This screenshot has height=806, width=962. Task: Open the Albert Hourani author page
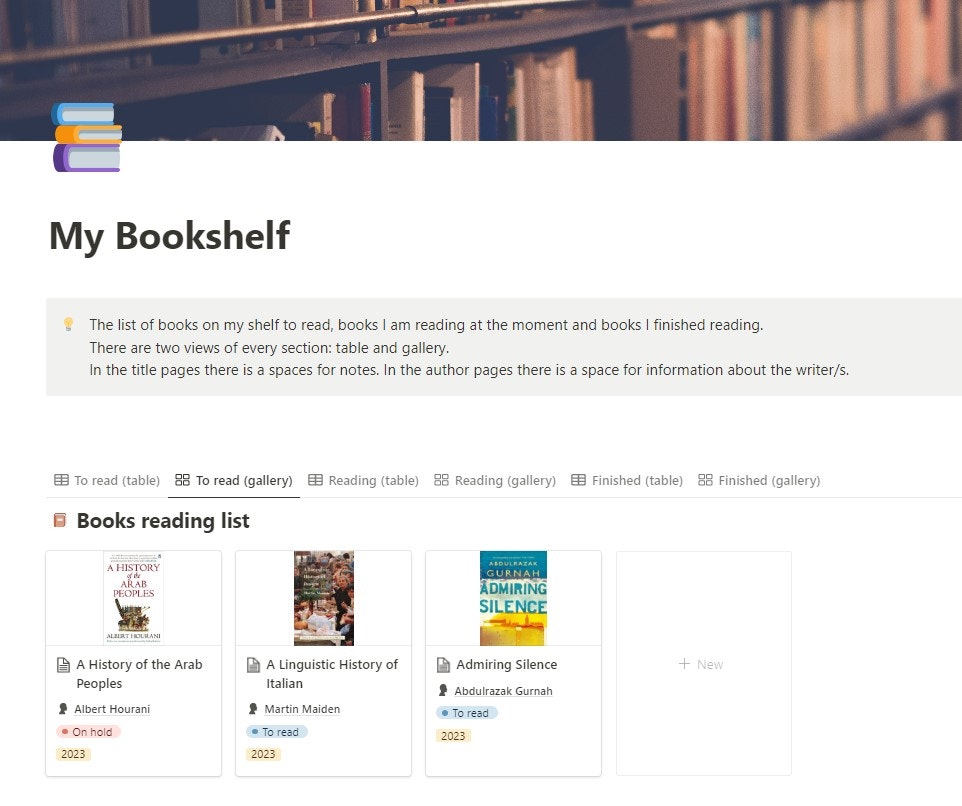coord(112,708)
